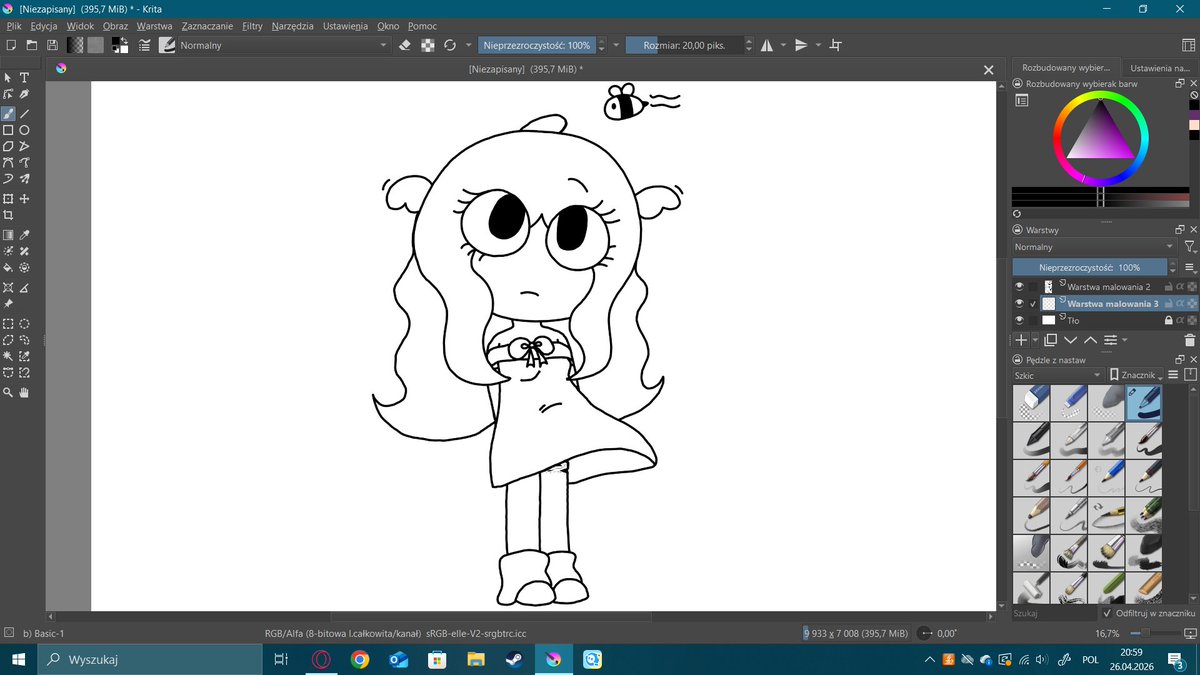Duplicate the current layer
This screenshot has height=675, width=1200.
click(1050, 340)
